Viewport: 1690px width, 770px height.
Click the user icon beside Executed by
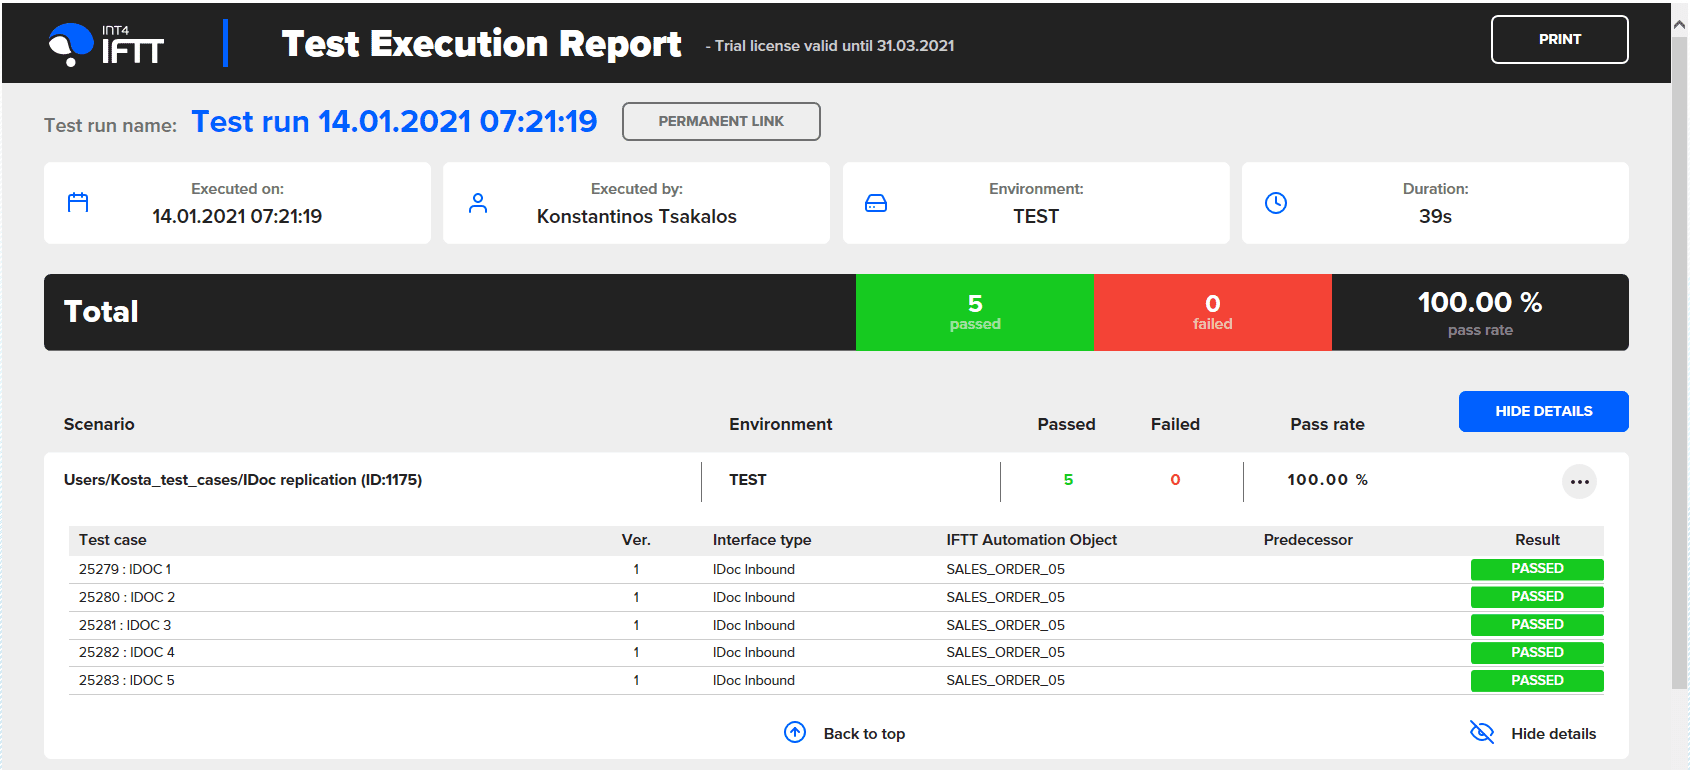pyautogui.click(x=478, y=203)
